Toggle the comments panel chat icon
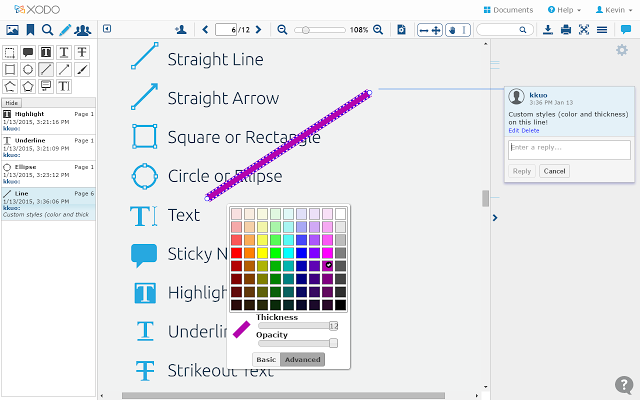Viewport: 640px width, 400px height. click(625, 29)
